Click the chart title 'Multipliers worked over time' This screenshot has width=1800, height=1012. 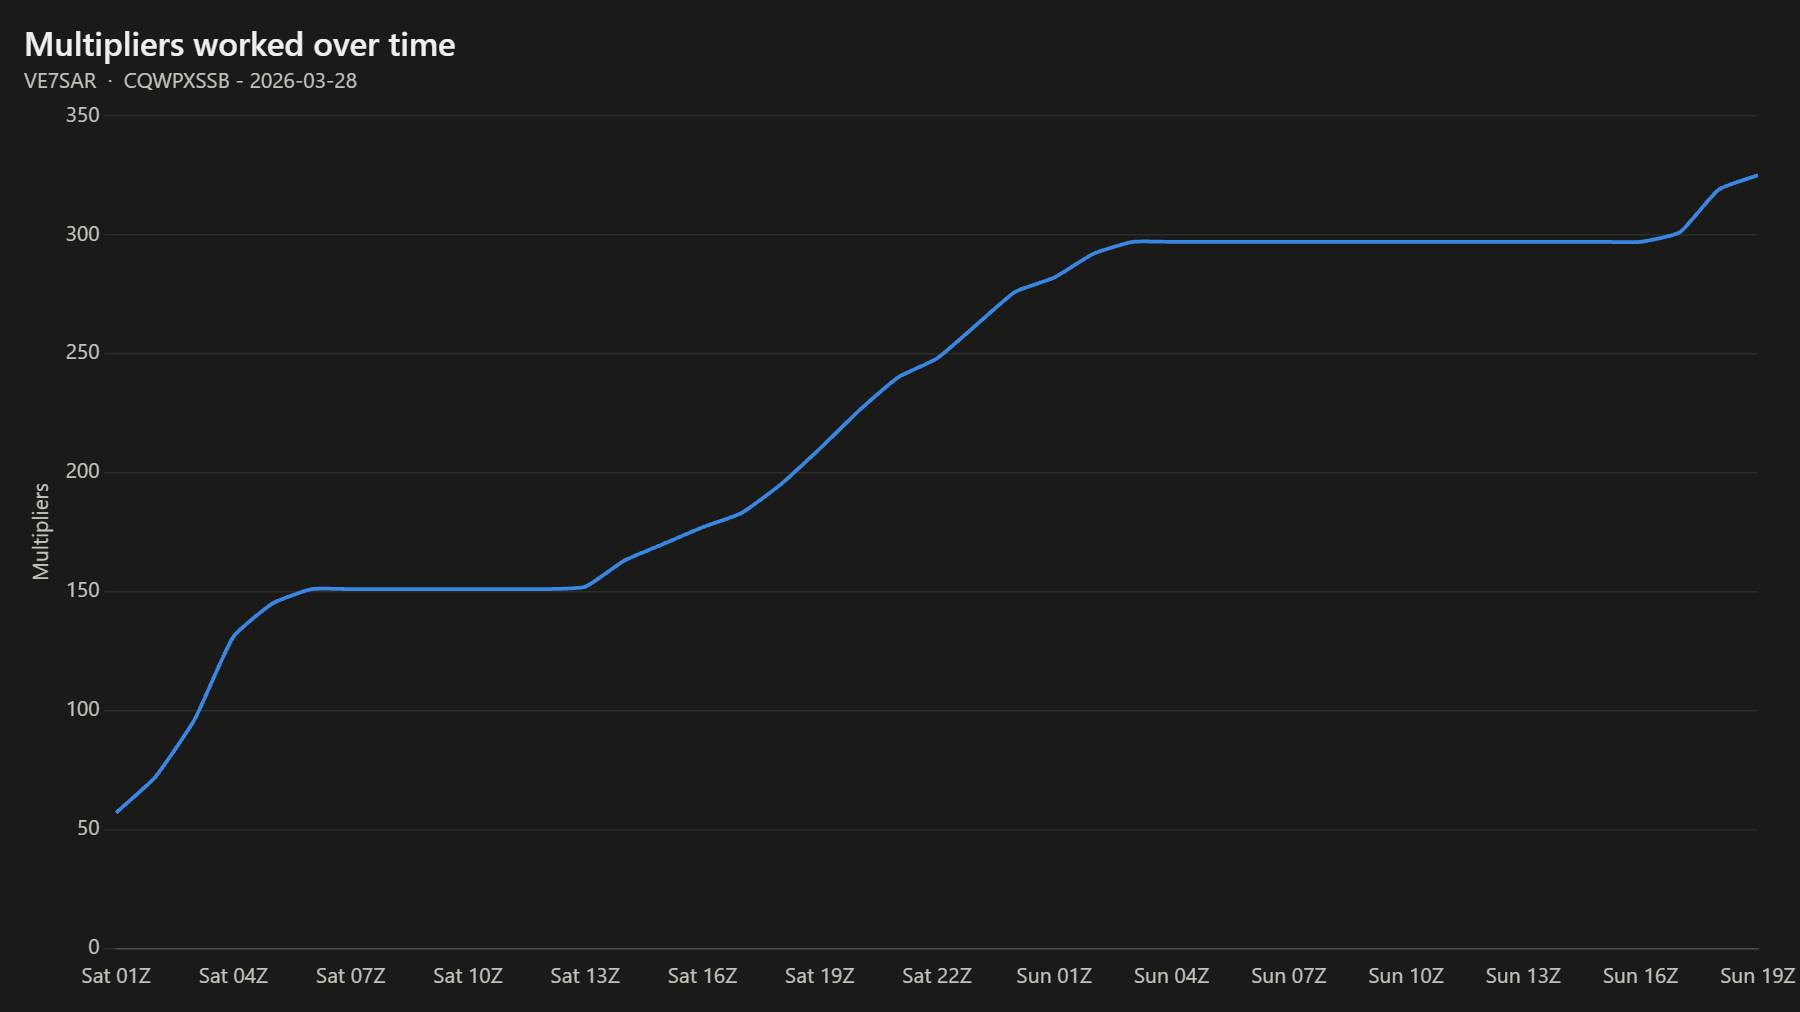tap(240, 45)
